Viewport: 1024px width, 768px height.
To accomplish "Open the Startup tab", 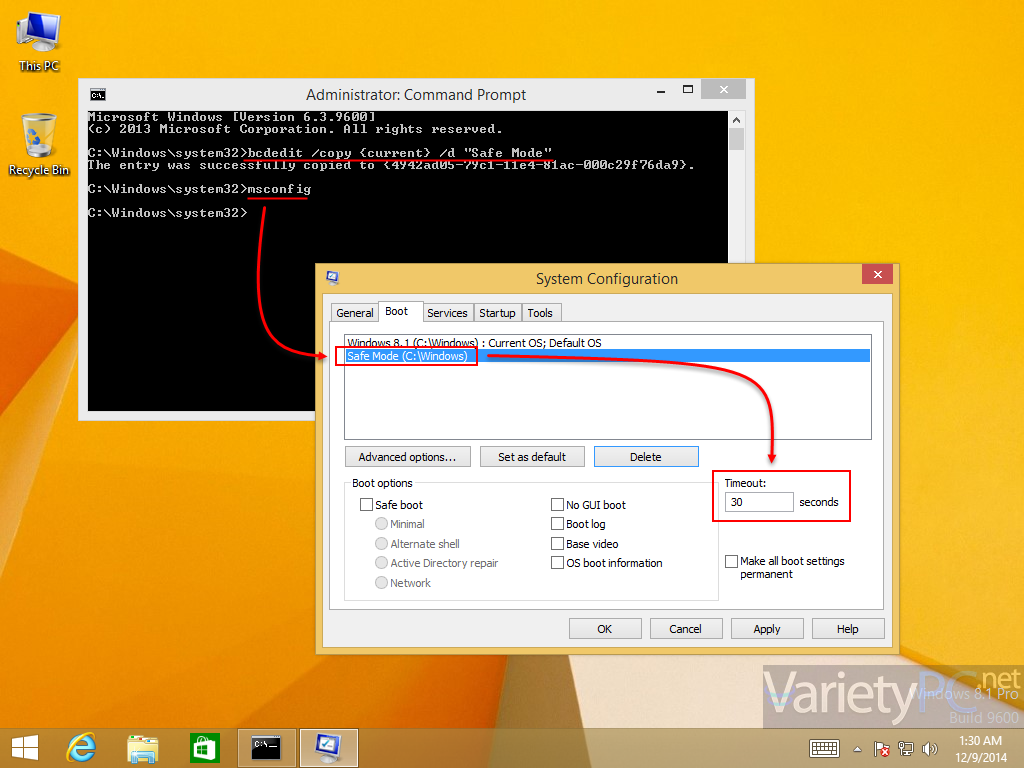I will (x=497, y=312).
